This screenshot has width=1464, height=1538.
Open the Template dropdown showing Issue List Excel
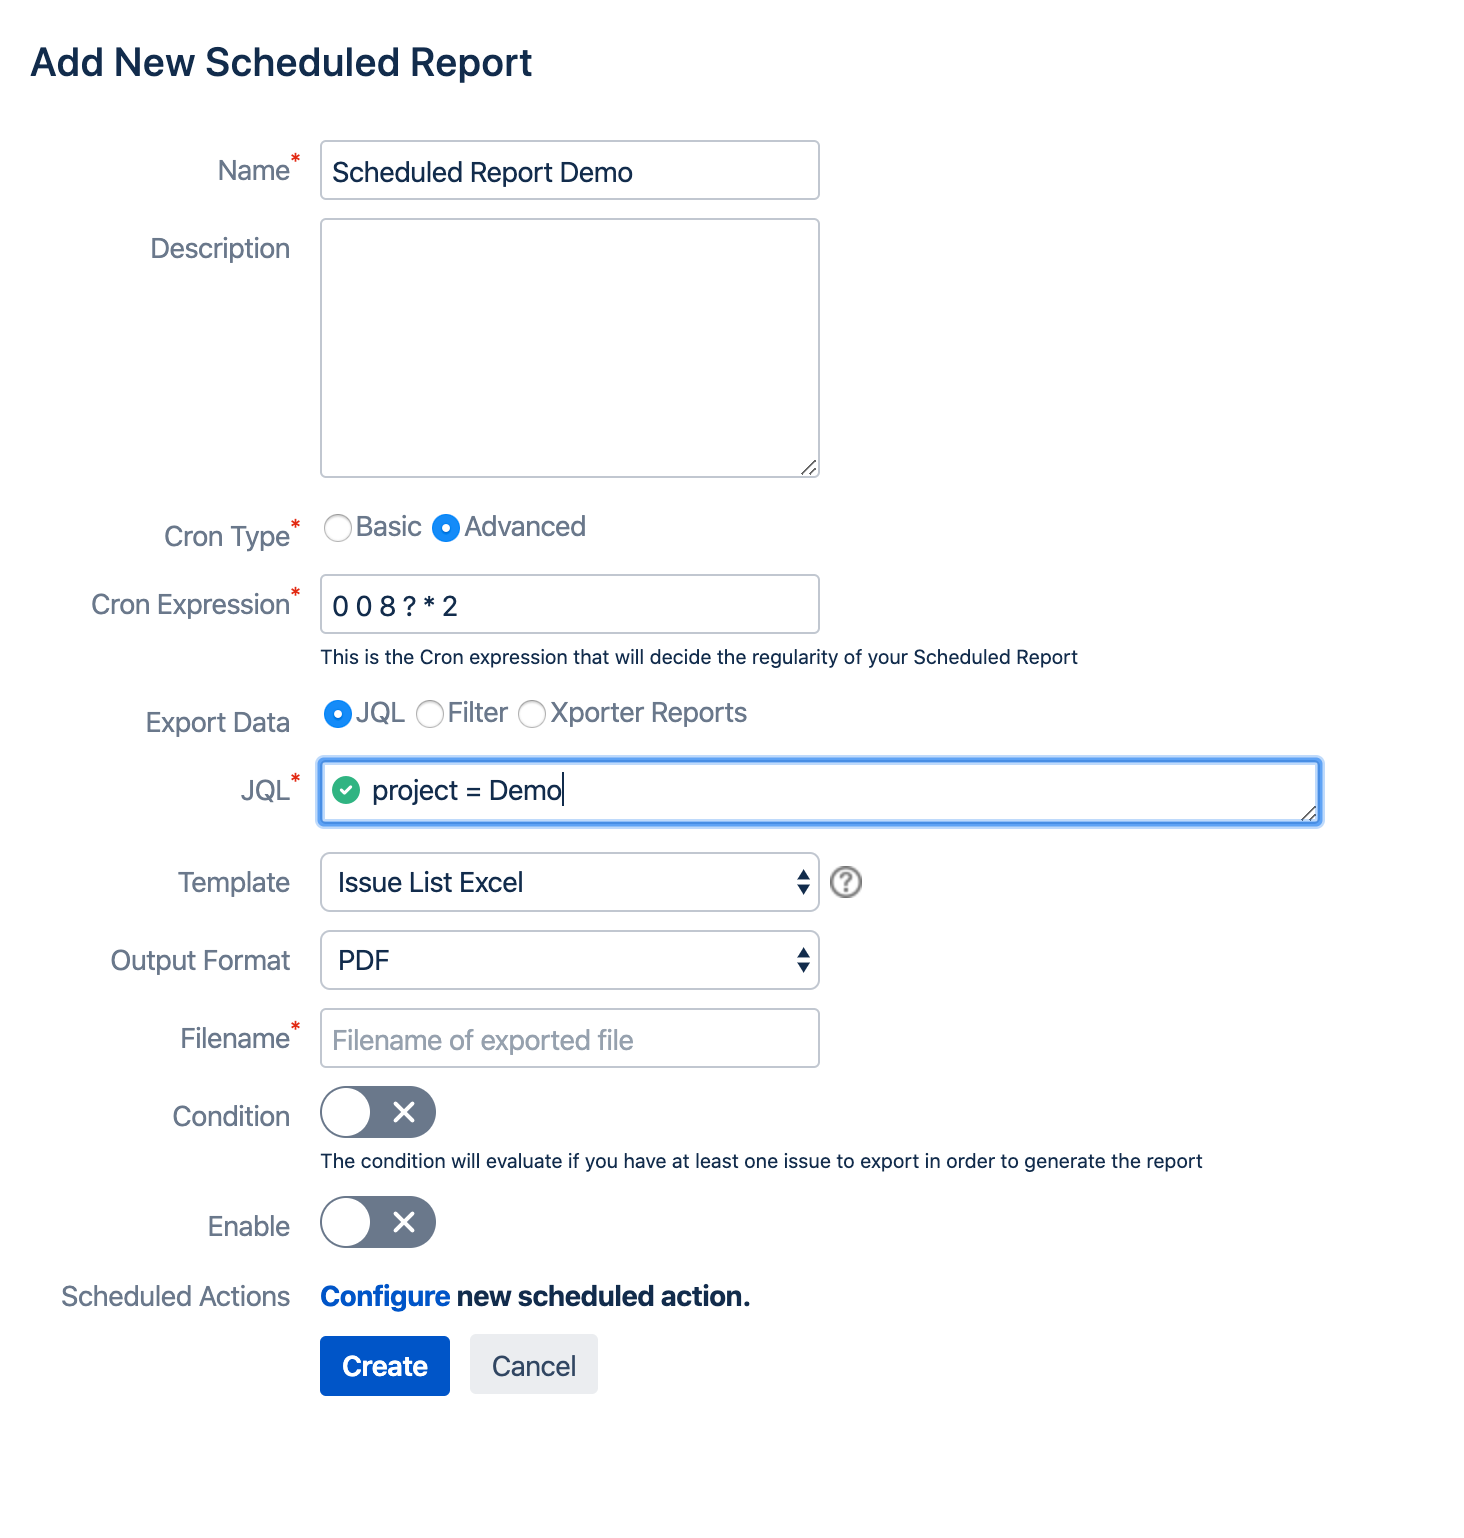click(x=569, y=882)
